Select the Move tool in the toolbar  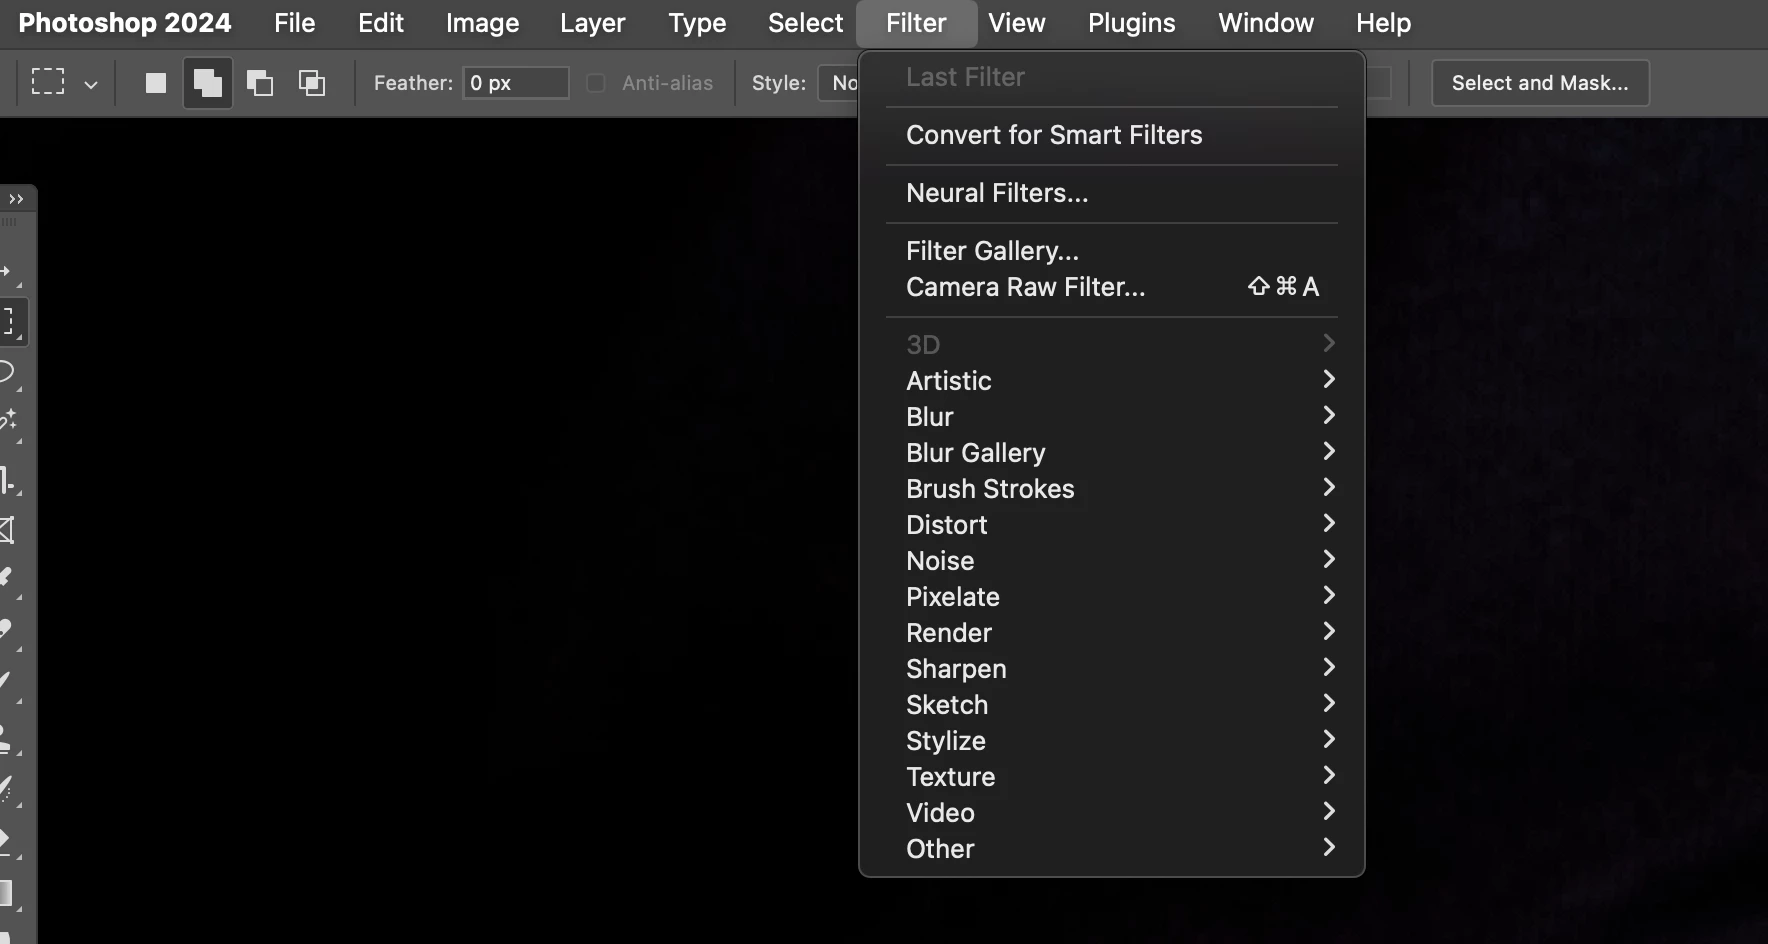point(8,272)
